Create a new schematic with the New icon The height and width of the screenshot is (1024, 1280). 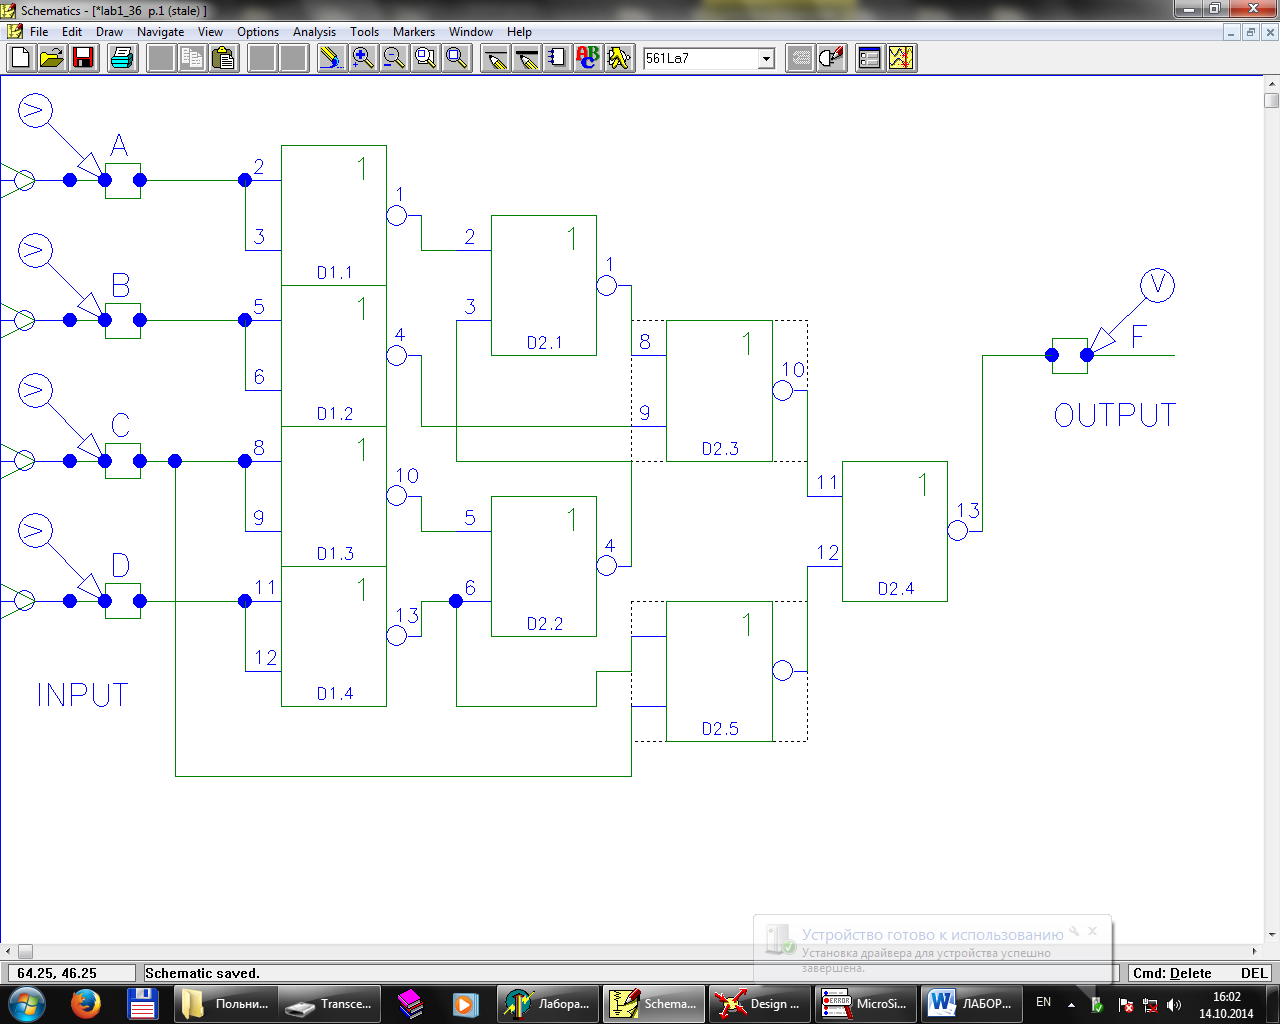[20, 58]
